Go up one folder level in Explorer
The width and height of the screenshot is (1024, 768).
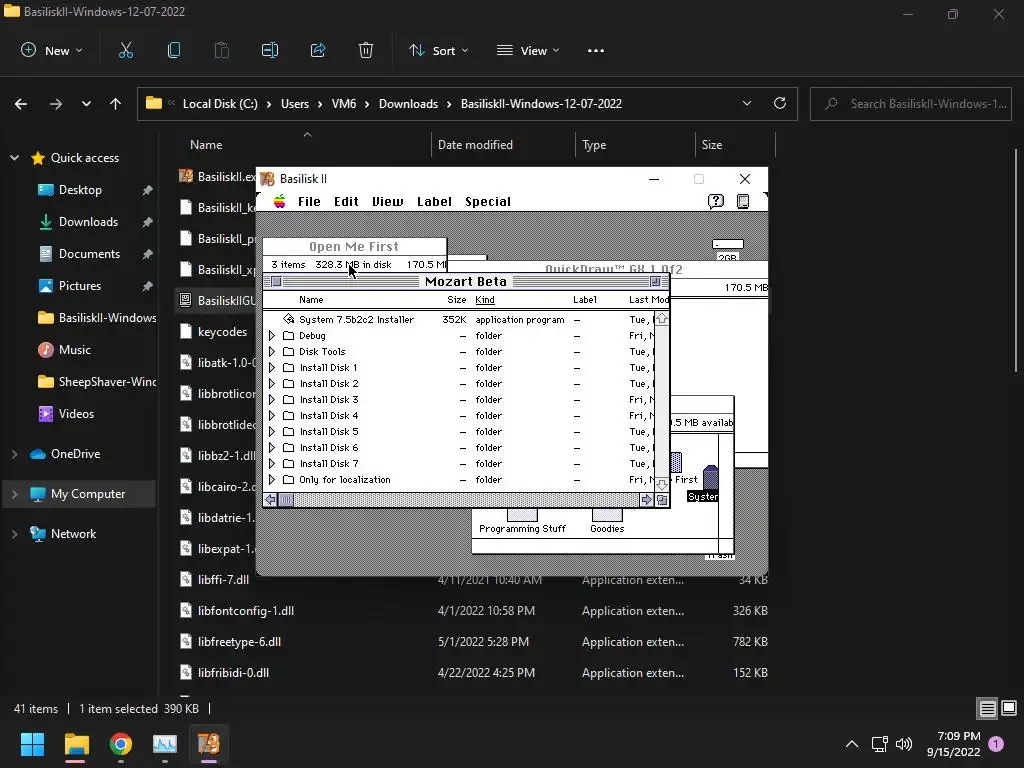pos(116,104)
